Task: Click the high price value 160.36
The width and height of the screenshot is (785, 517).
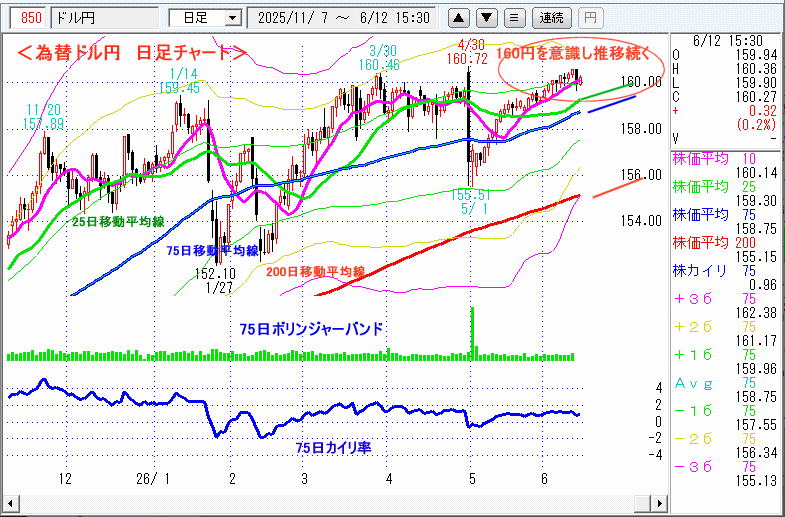Action: click(x=756, y=69)
